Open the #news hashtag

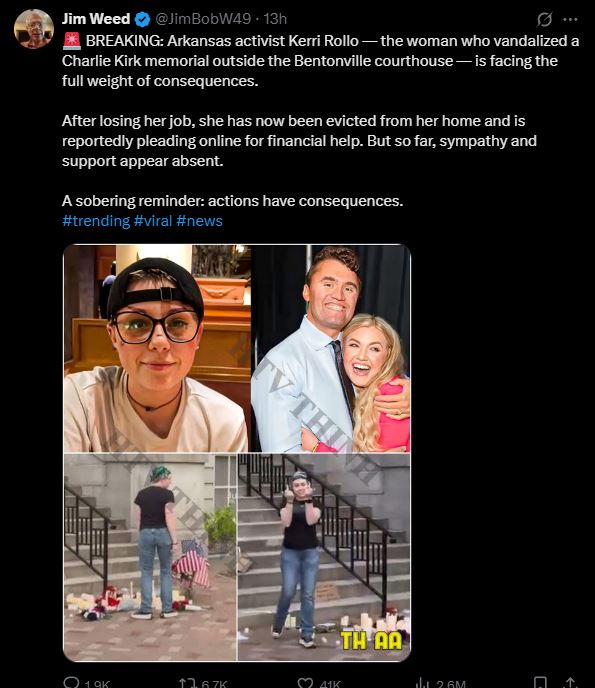pos(200,221)
